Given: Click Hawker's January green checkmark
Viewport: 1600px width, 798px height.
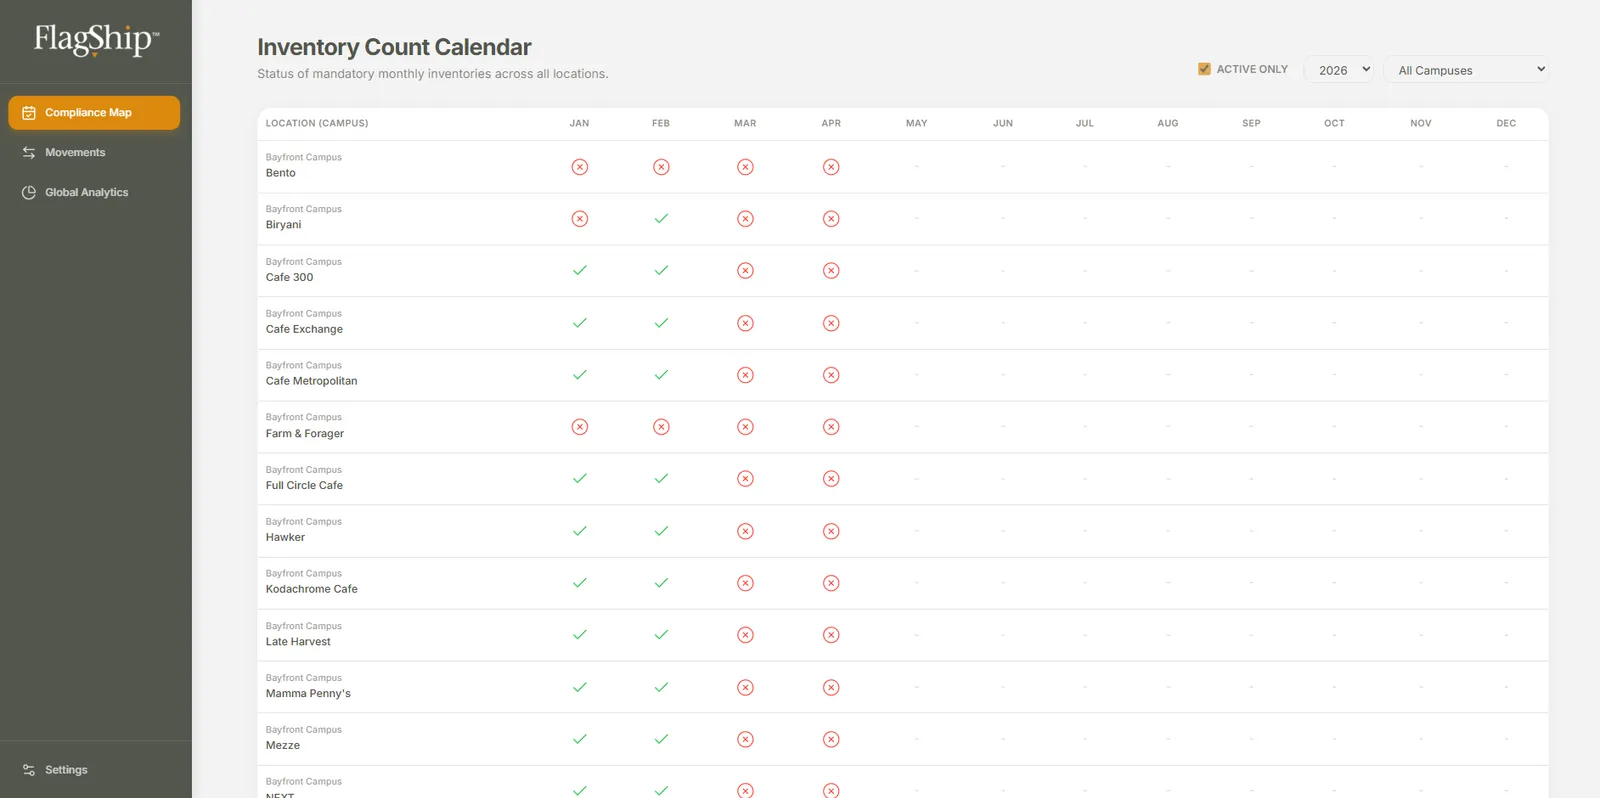Looking at the screenshot, I should 580,531.
